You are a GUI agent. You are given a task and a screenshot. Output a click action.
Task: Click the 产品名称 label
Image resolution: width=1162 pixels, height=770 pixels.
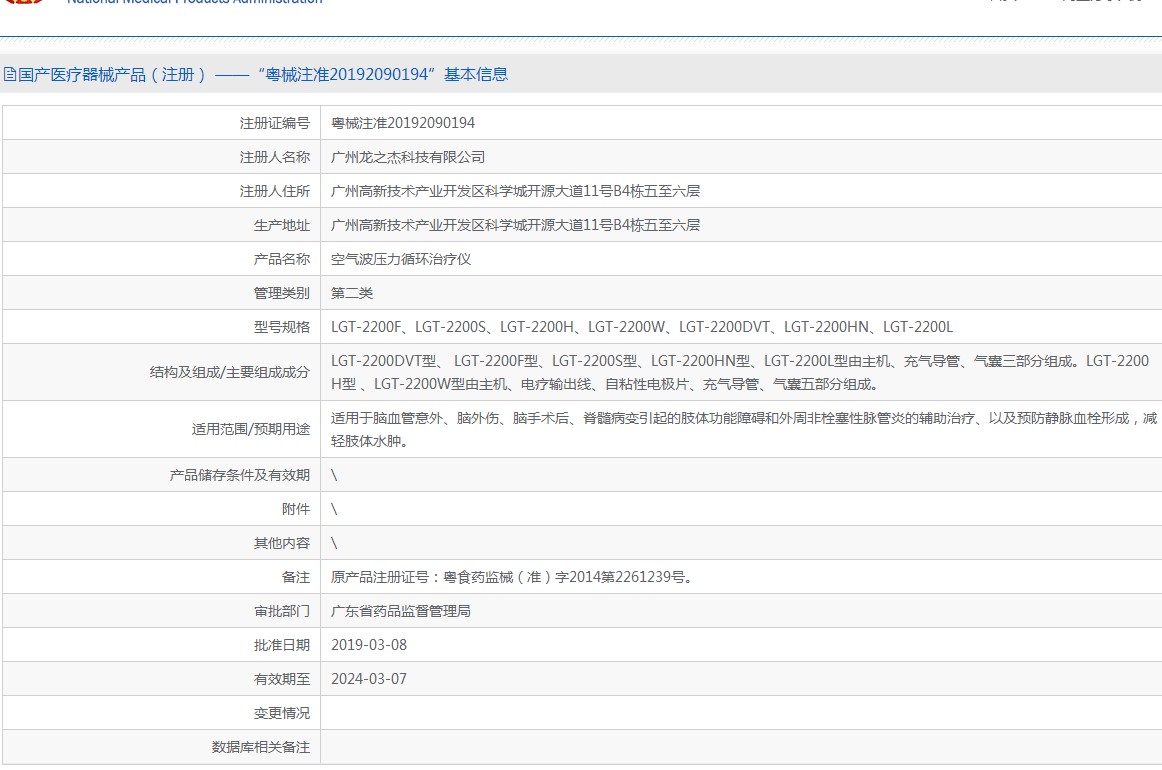282,259
